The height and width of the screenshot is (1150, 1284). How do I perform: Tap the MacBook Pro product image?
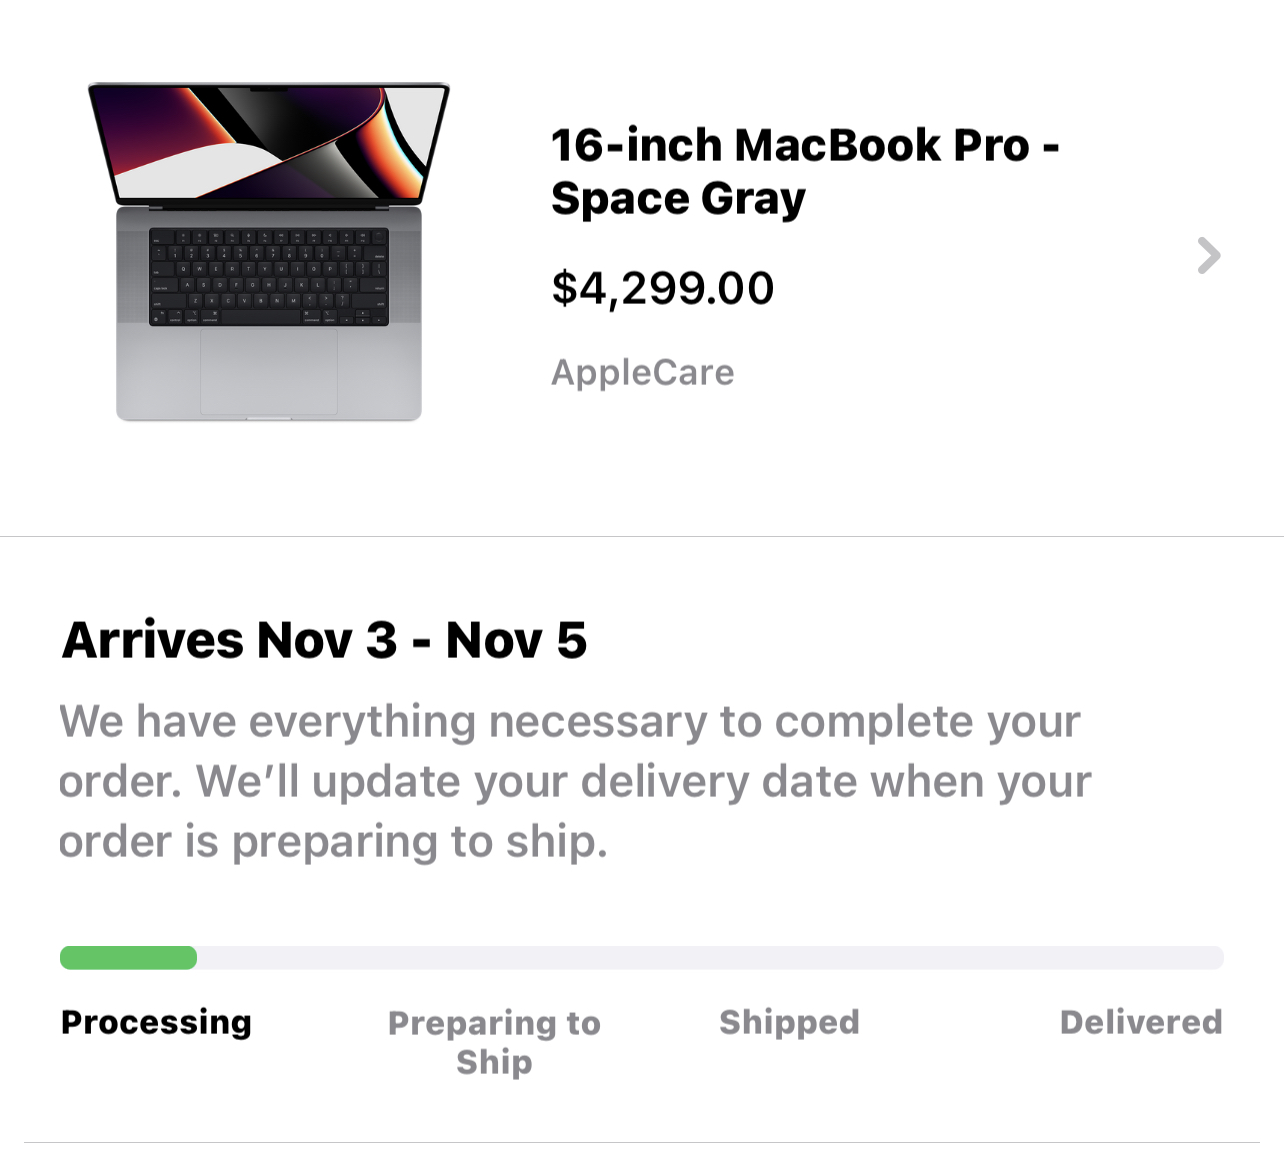269,252
